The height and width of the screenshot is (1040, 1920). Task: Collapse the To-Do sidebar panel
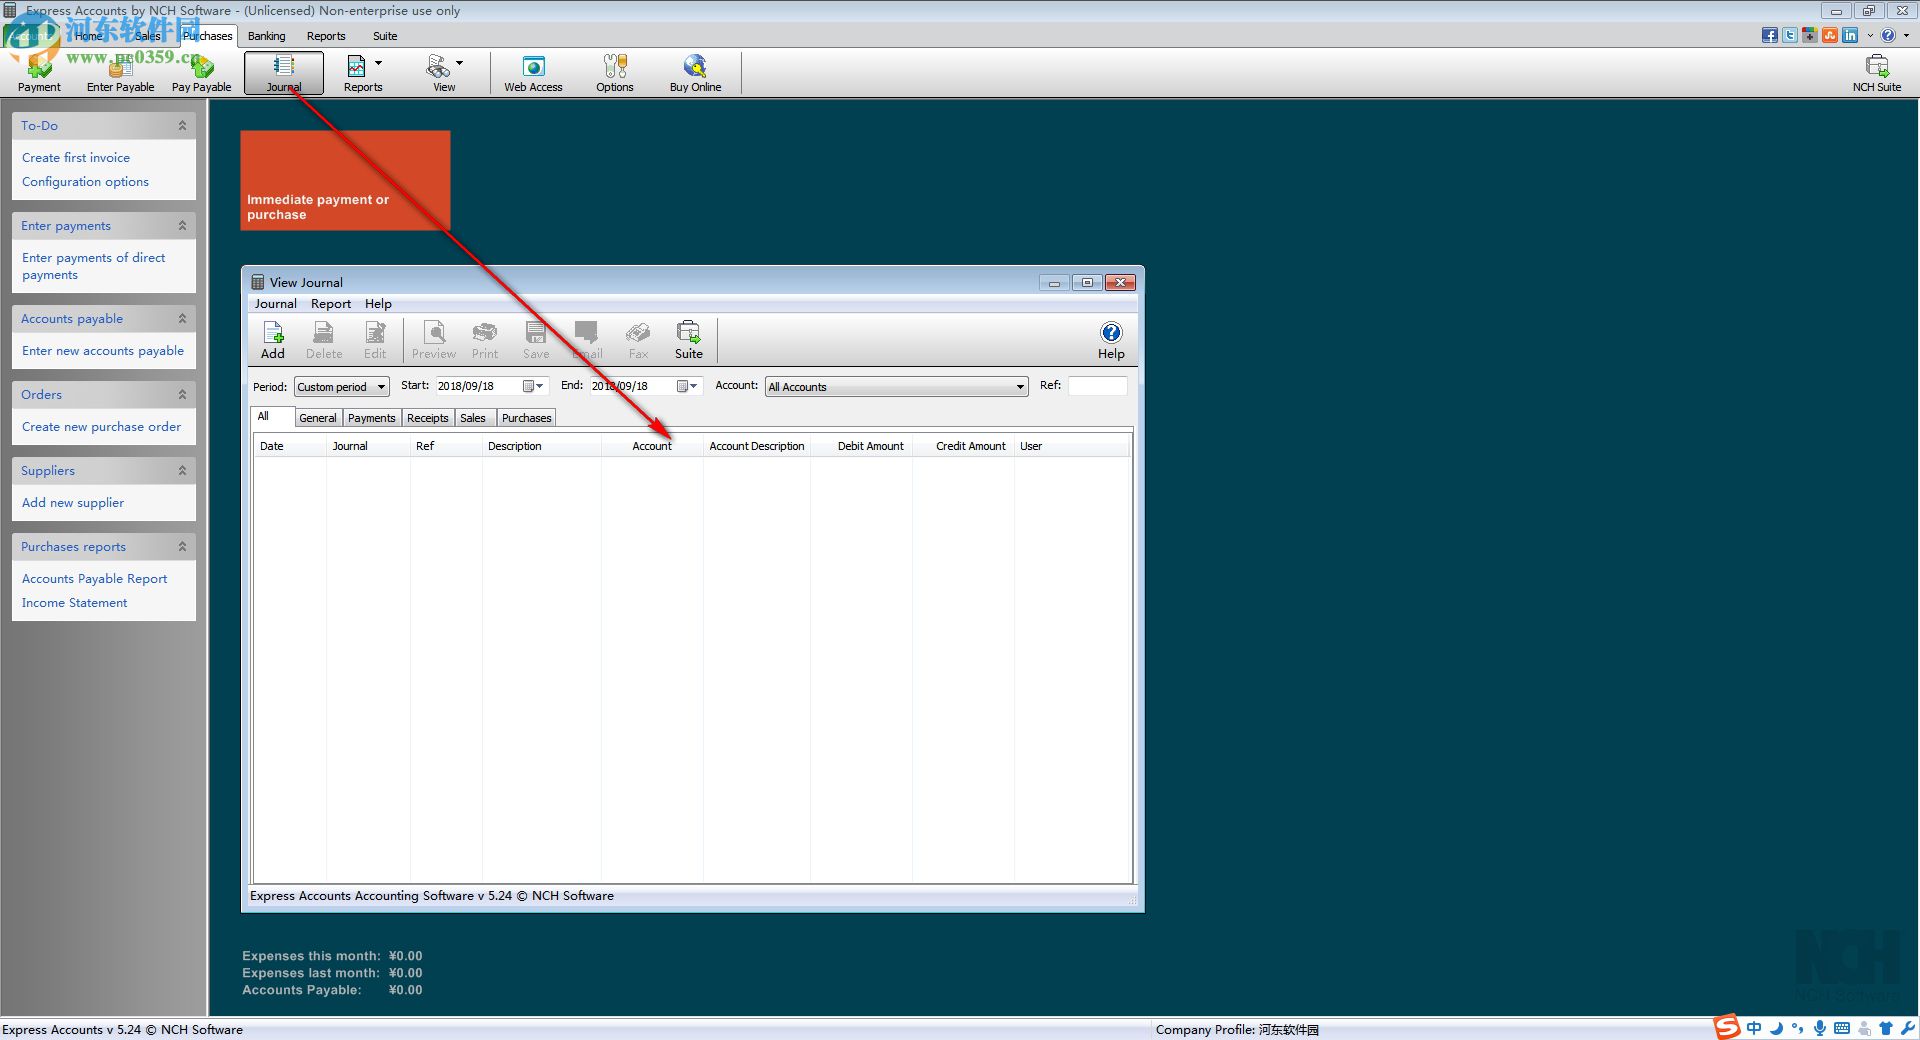pos(182,126)
